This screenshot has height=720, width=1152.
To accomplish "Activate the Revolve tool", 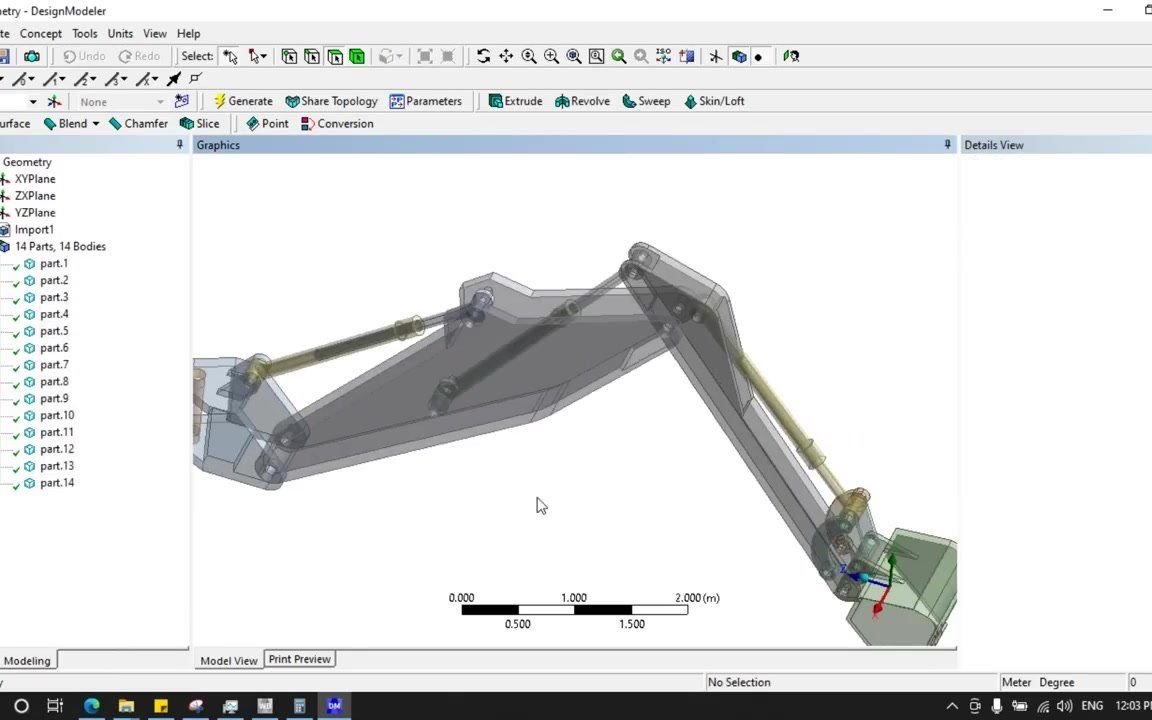I will 582,101.
